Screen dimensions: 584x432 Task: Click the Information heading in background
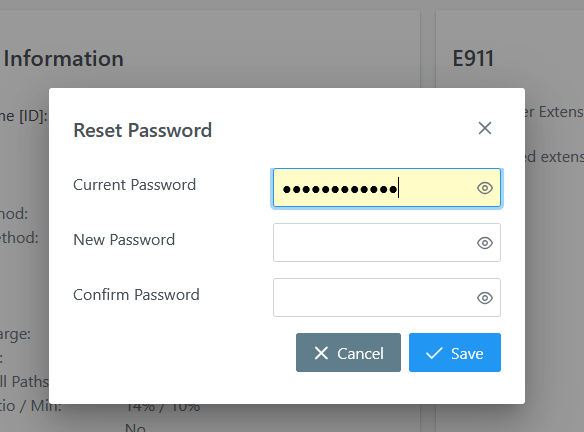tap(63, 59)
